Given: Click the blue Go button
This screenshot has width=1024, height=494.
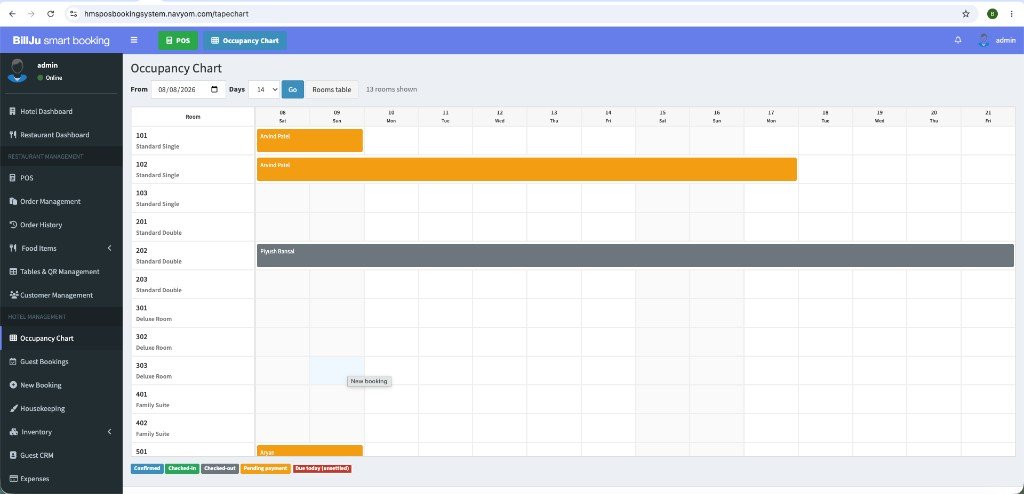Looking at the screenshot, I should [x=293, y=90].
